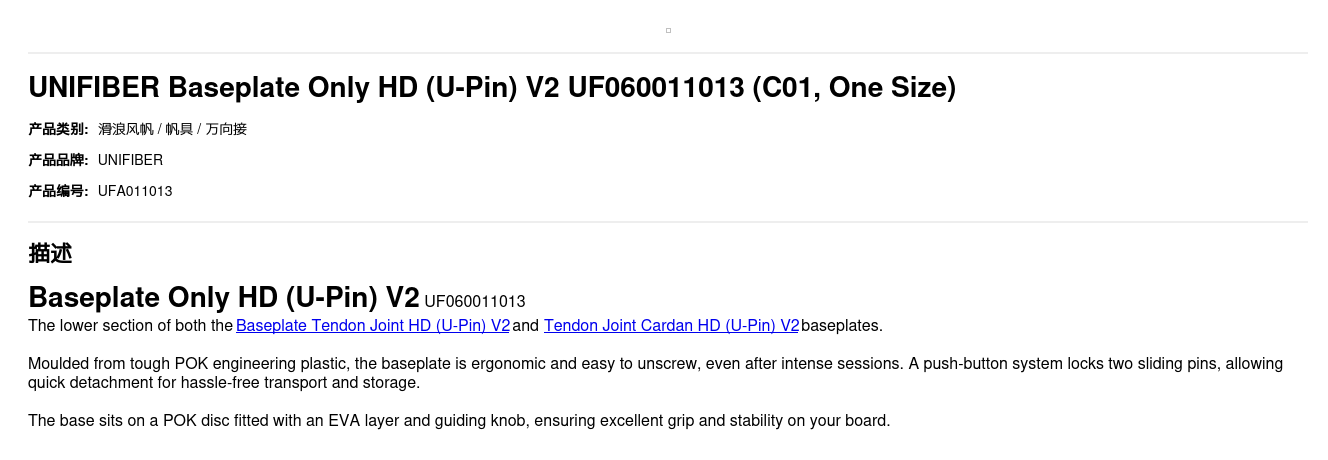Select the UF060011013 code beside the subheading
This screenshot has height=460, width=1328.
coord(475,301)
